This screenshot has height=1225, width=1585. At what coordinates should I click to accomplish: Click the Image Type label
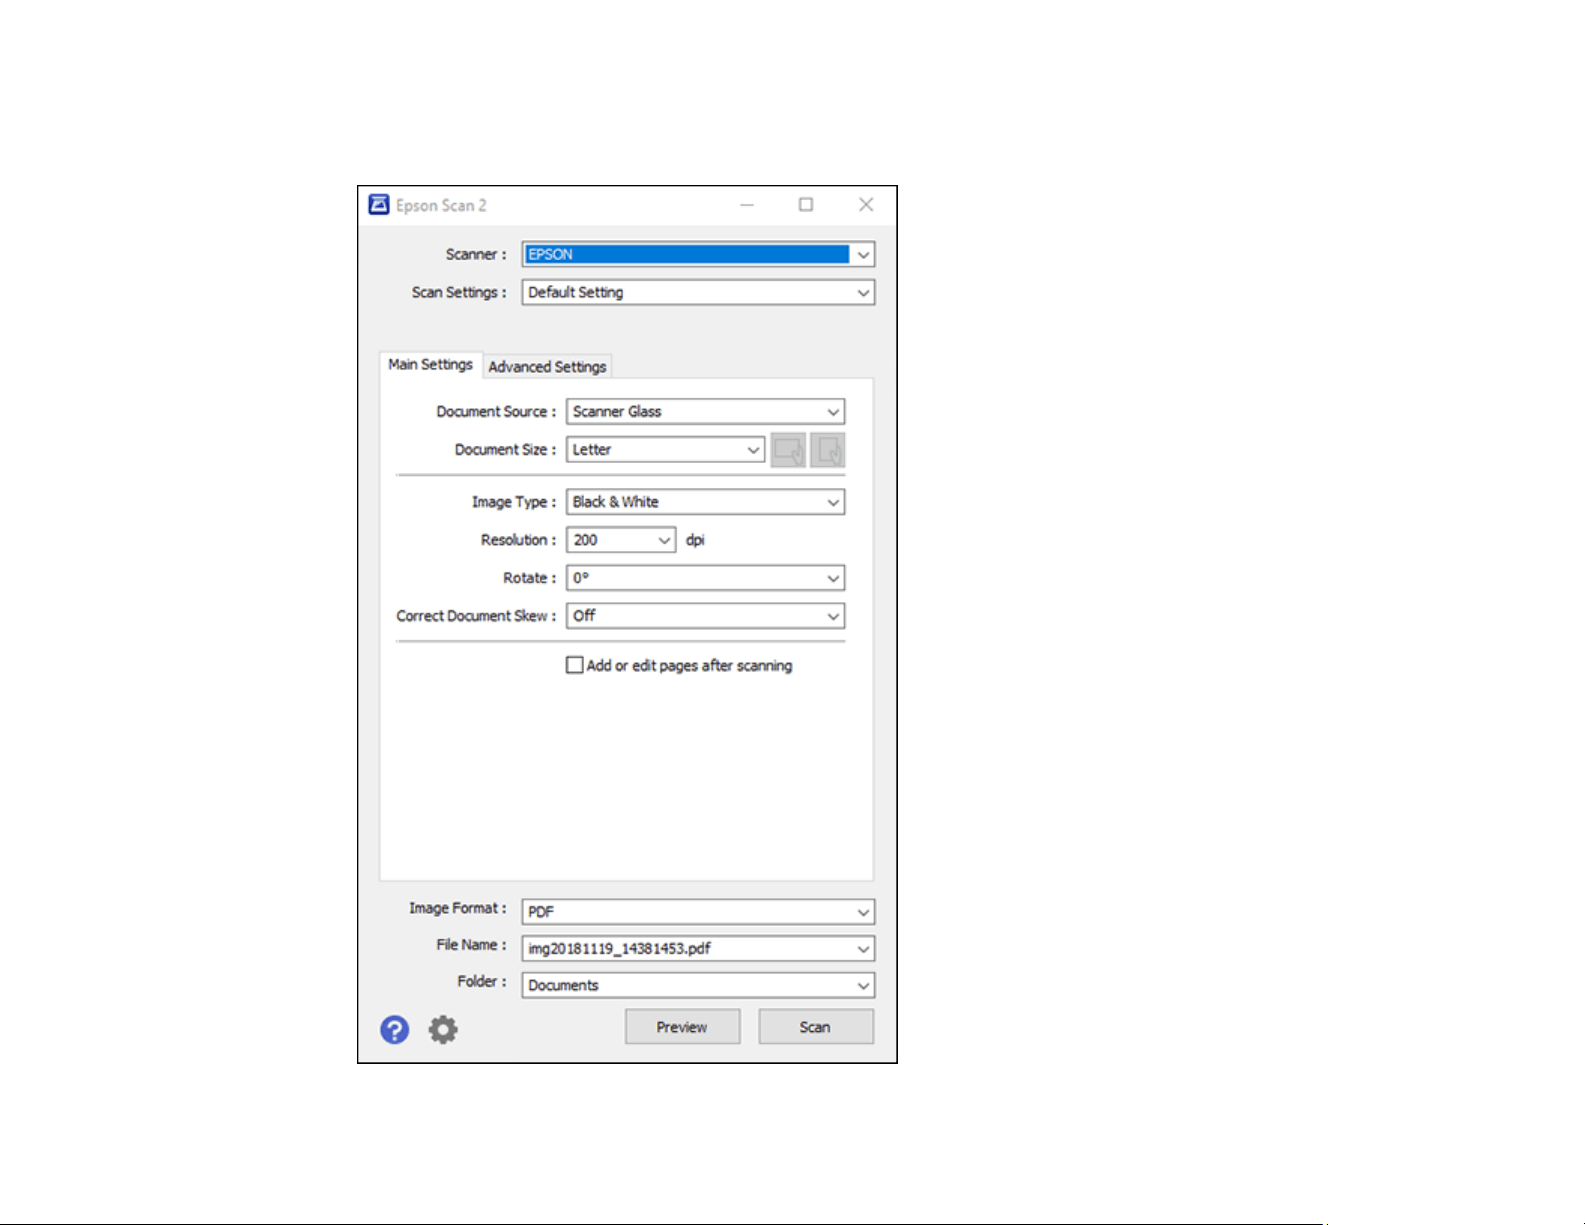[514, 502]
